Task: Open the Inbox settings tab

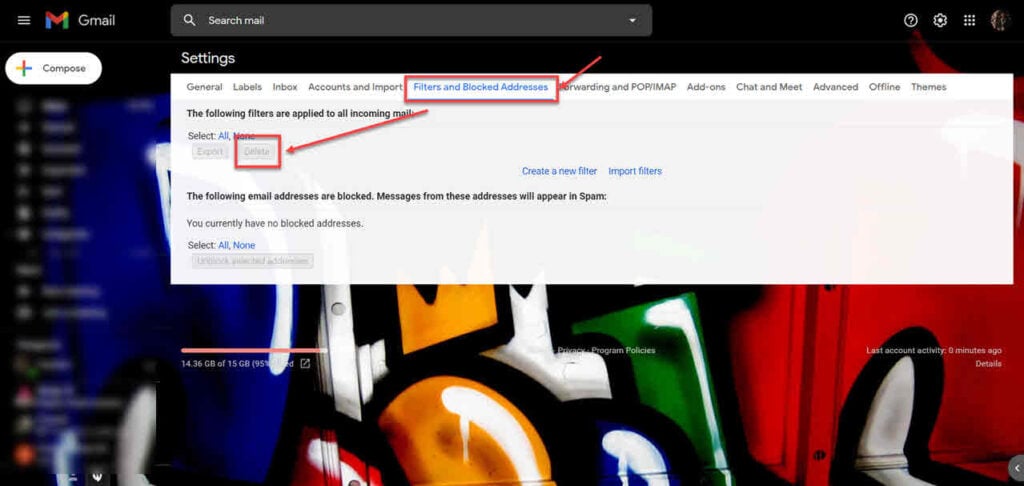Action: click(285, 87)
